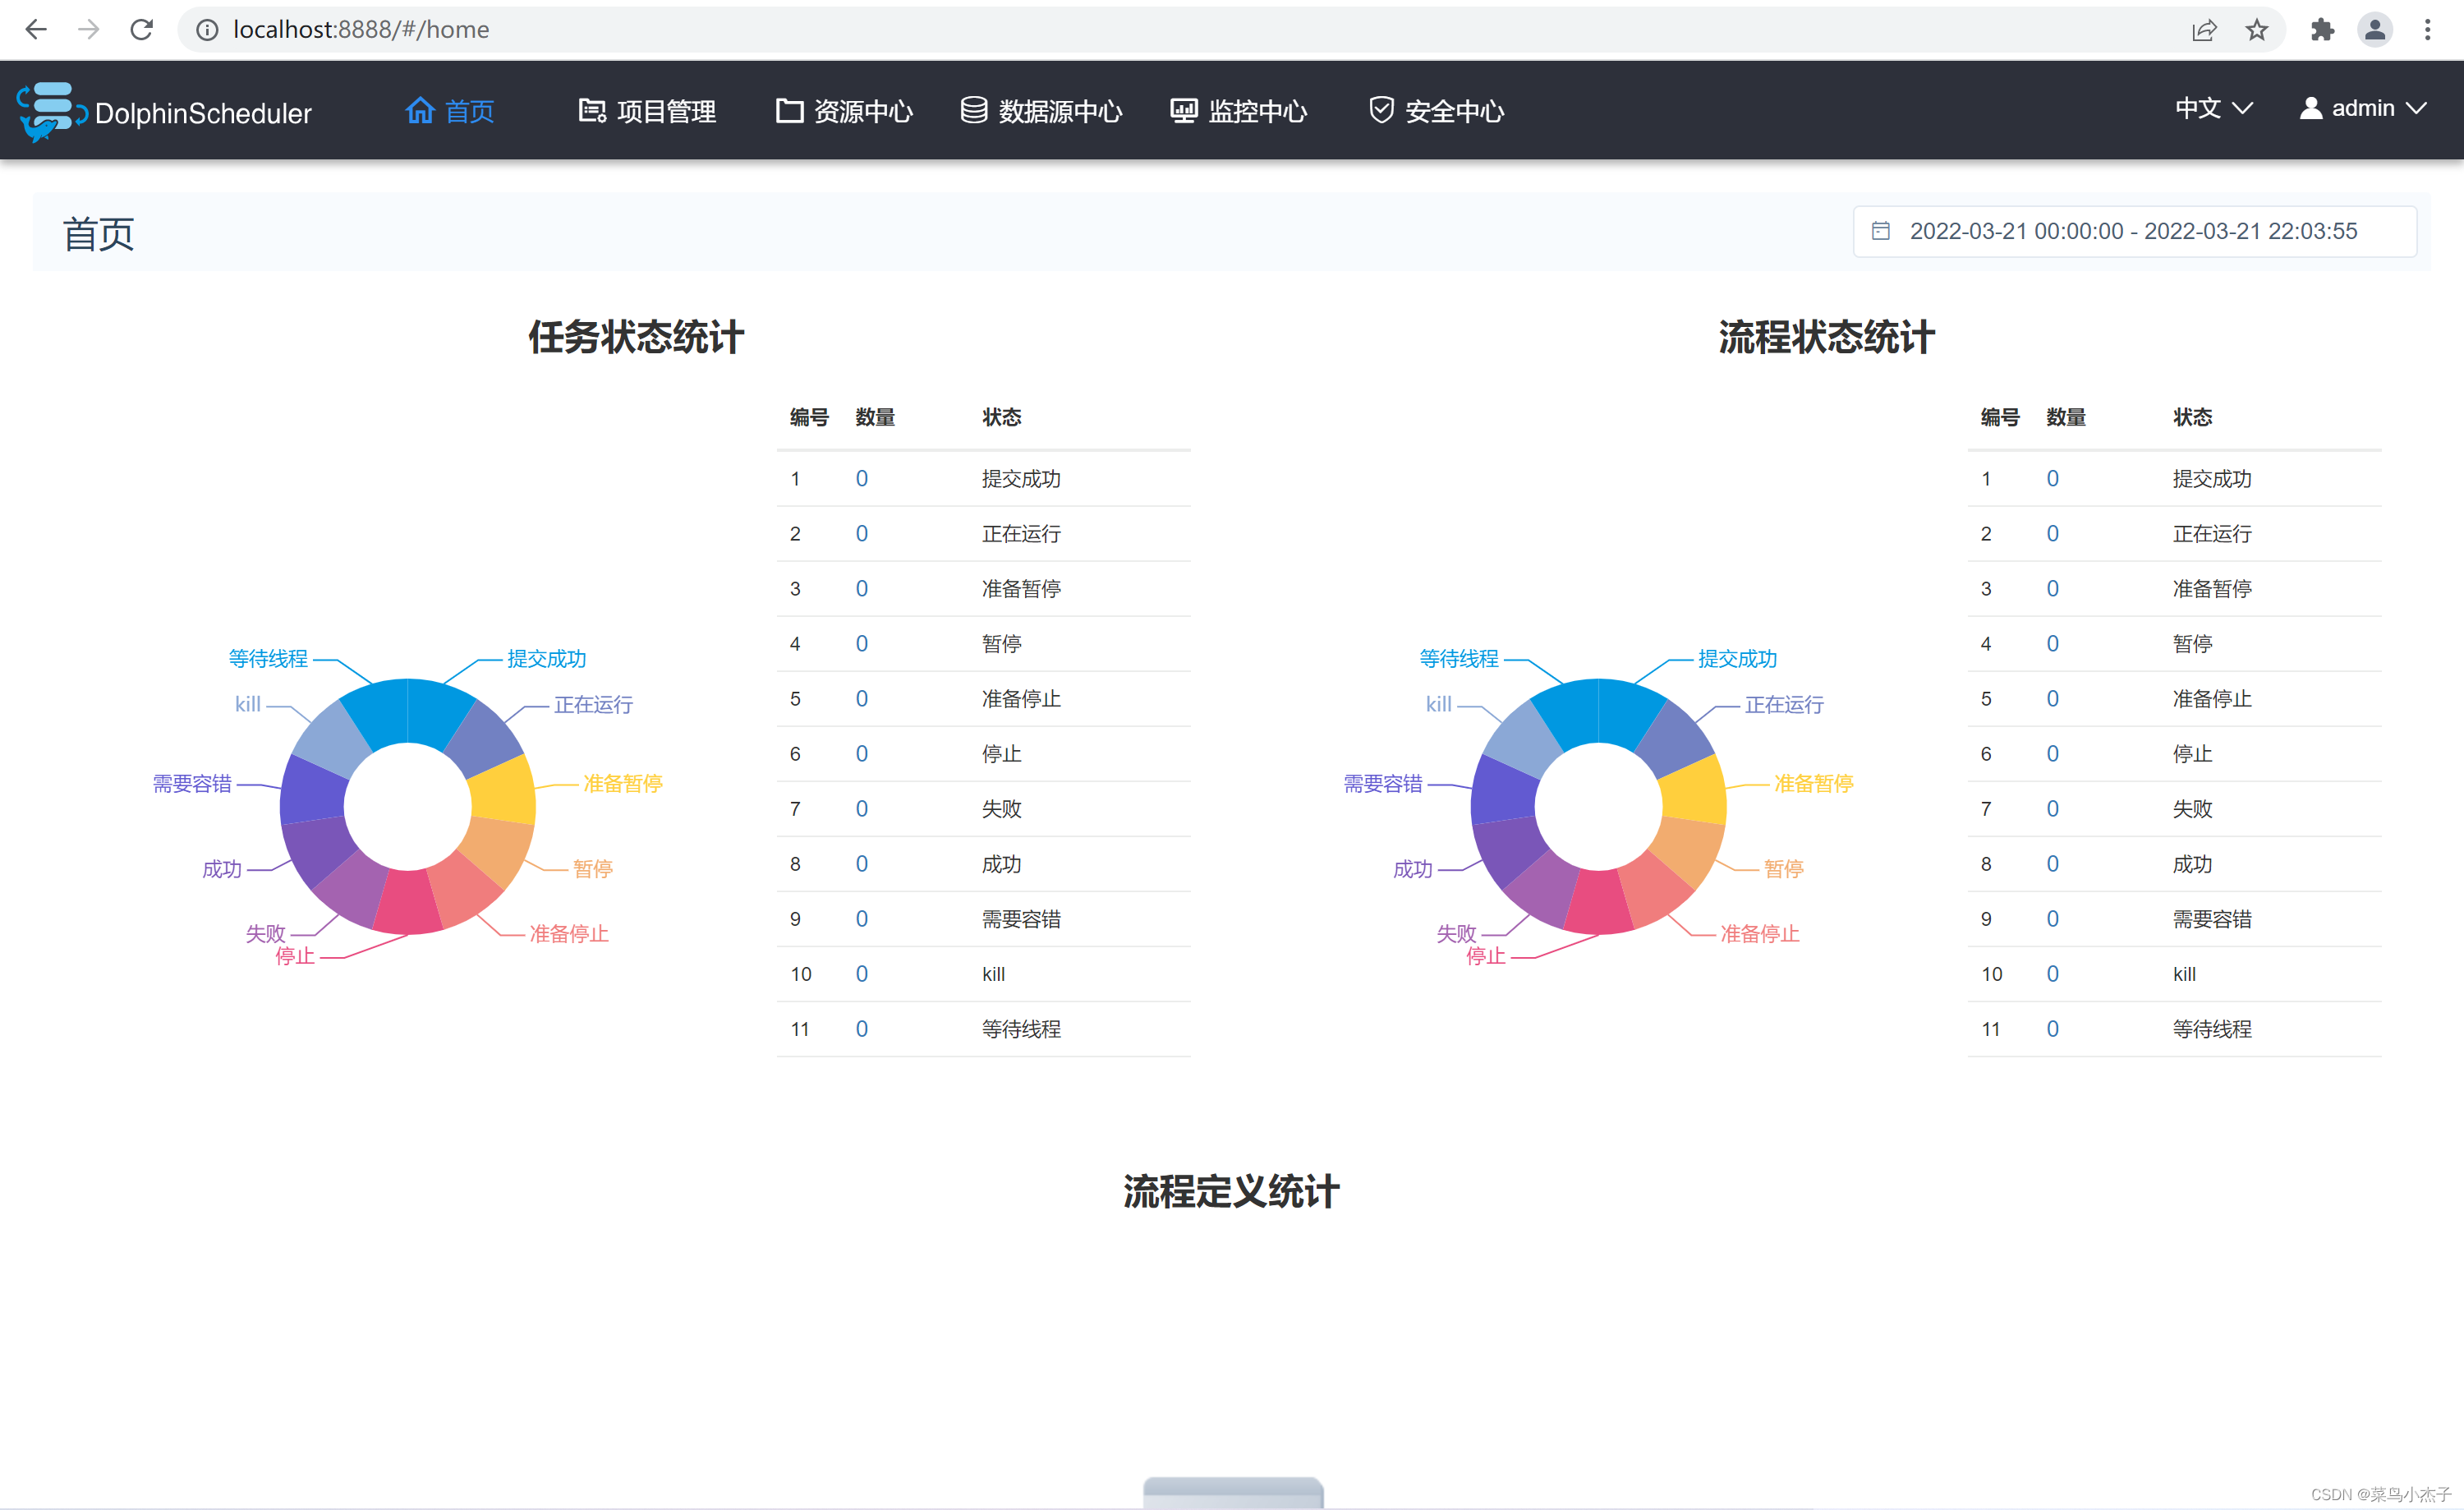The image size is (2464, 1510).
Task: Click the 0 link beside 成功 process status
Action: [x=2052, y=864]
